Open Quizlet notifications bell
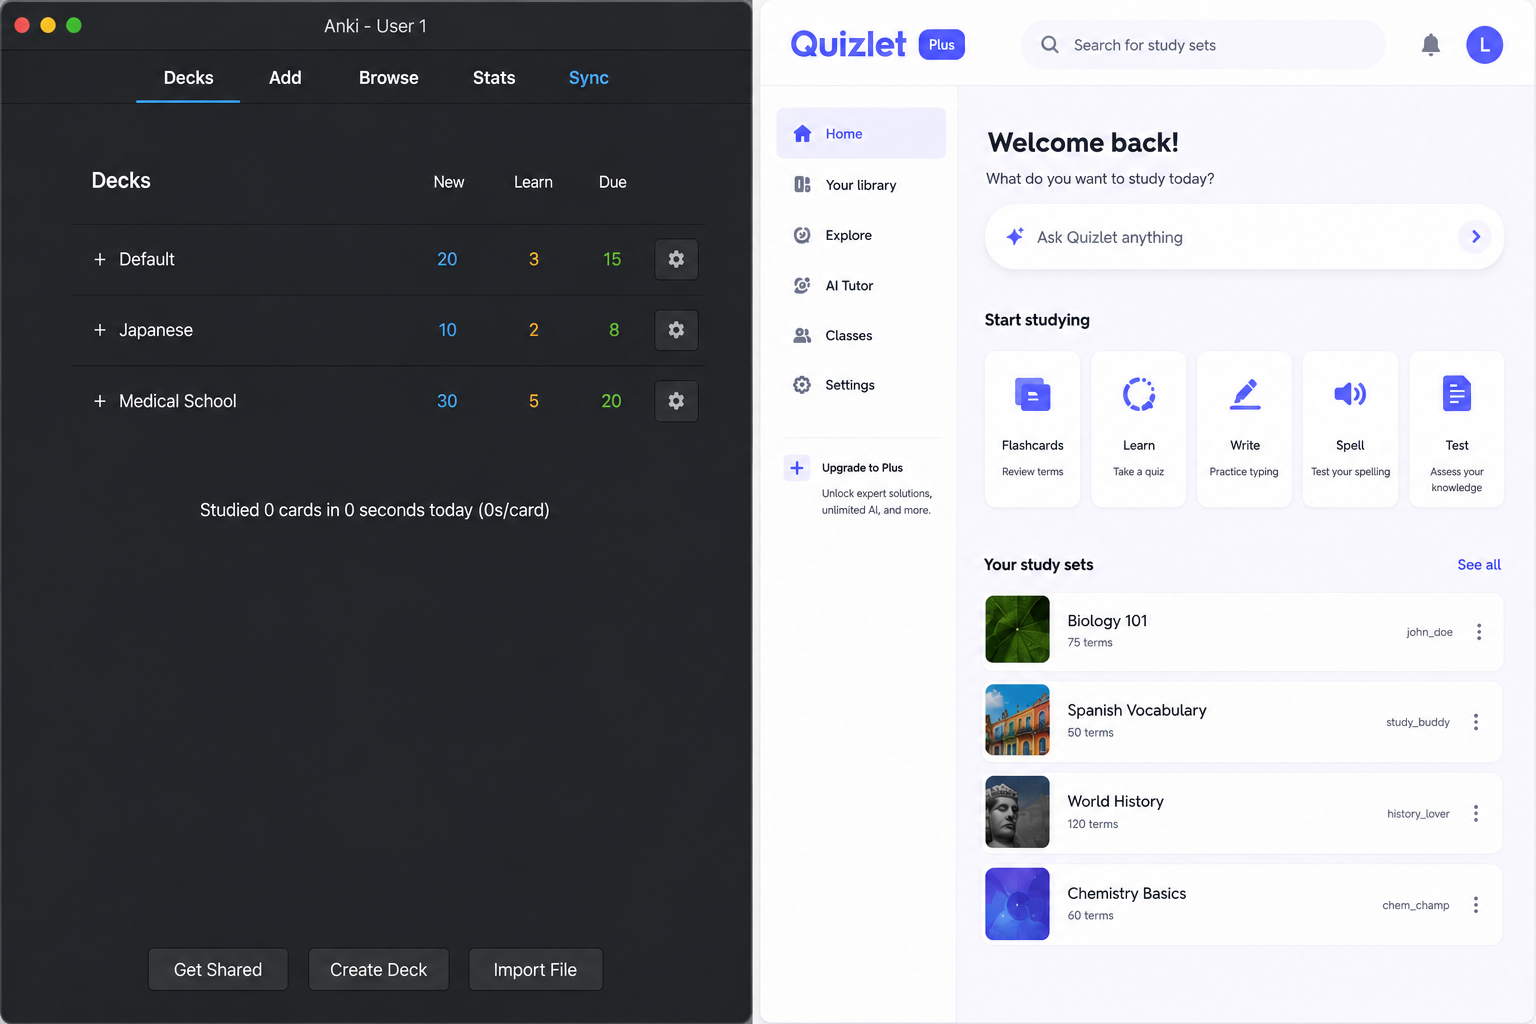Screen dimensions: 1536x1024 pos(1431,45)
